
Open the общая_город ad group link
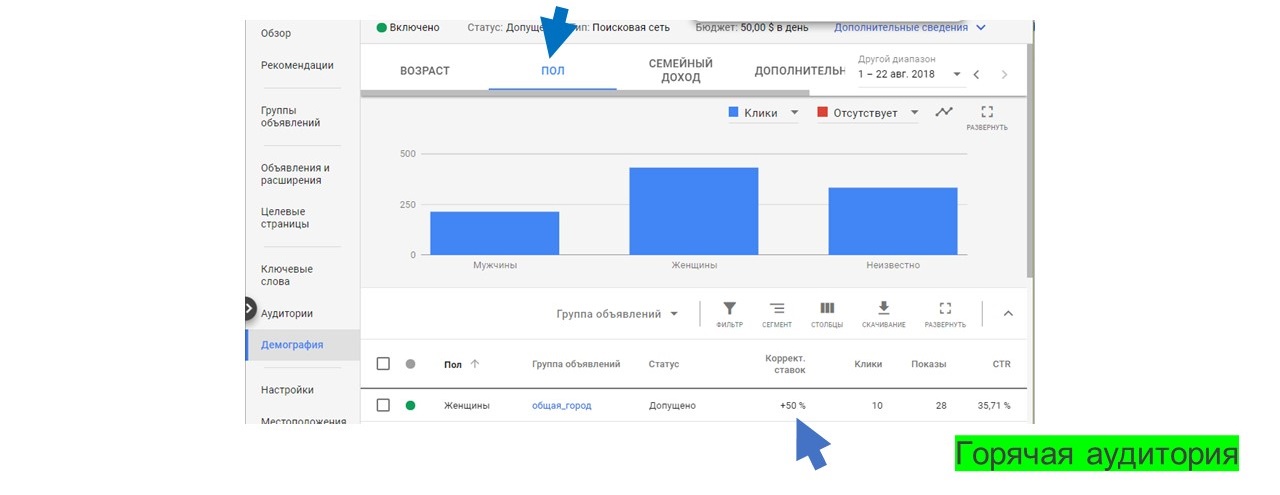562,405
